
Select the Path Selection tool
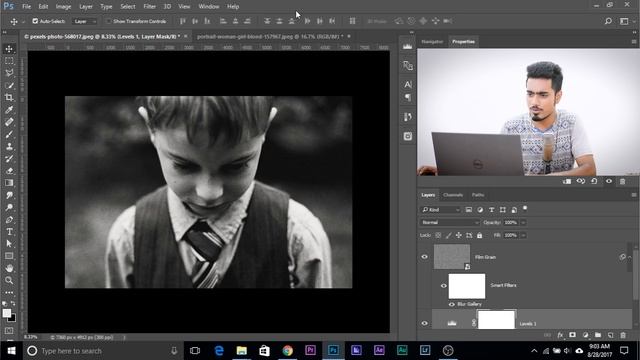coord(9,244)
